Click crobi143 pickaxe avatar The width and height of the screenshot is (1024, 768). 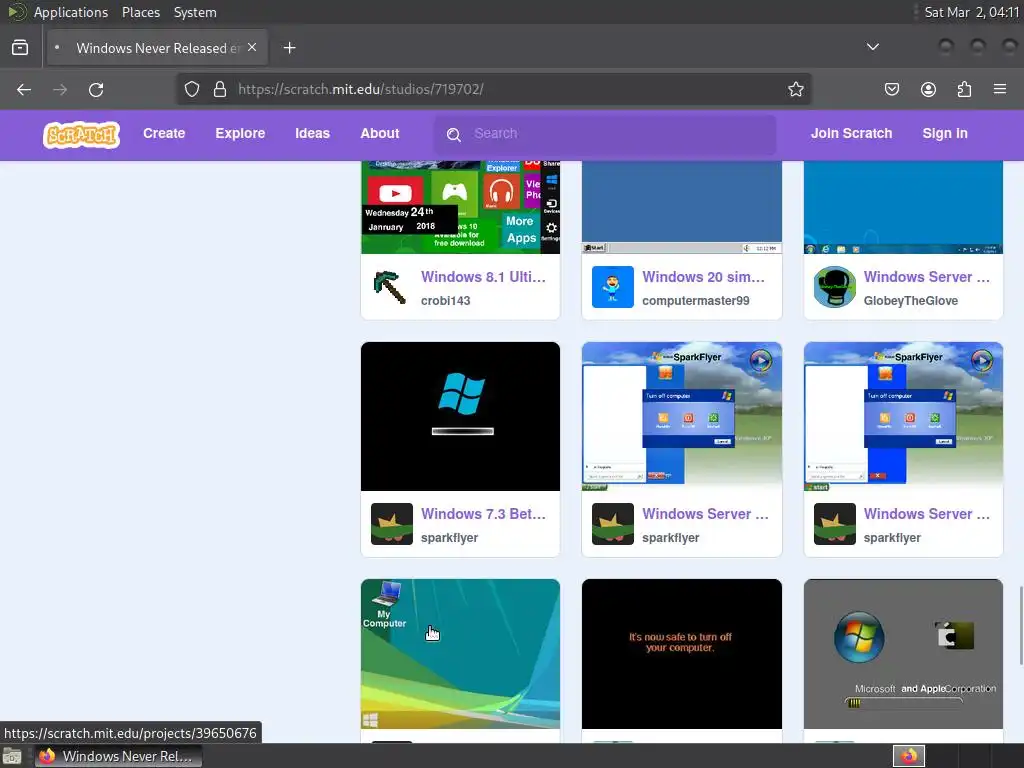tap(391, 287)
